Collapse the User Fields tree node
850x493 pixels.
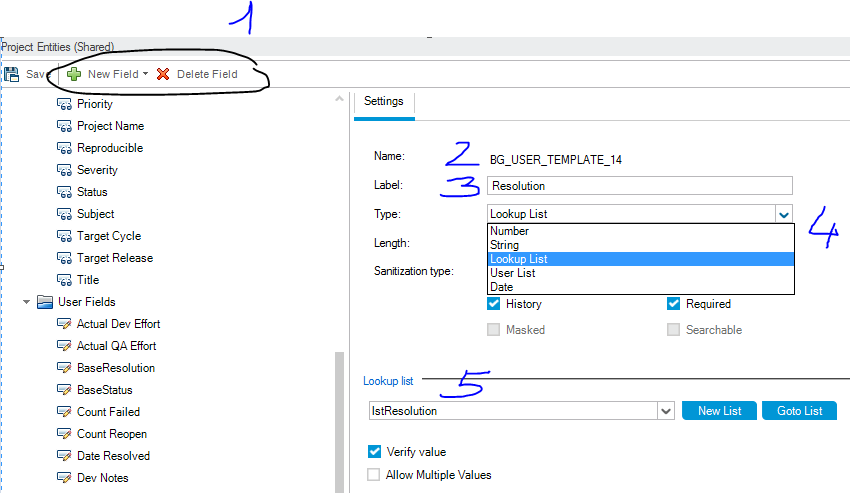[x=26, y=302]
